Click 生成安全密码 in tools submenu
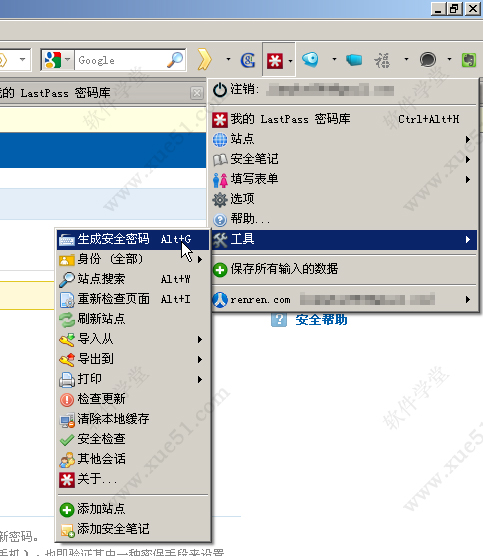The height and width of the screenshot is (556, 483). [133, 239]
